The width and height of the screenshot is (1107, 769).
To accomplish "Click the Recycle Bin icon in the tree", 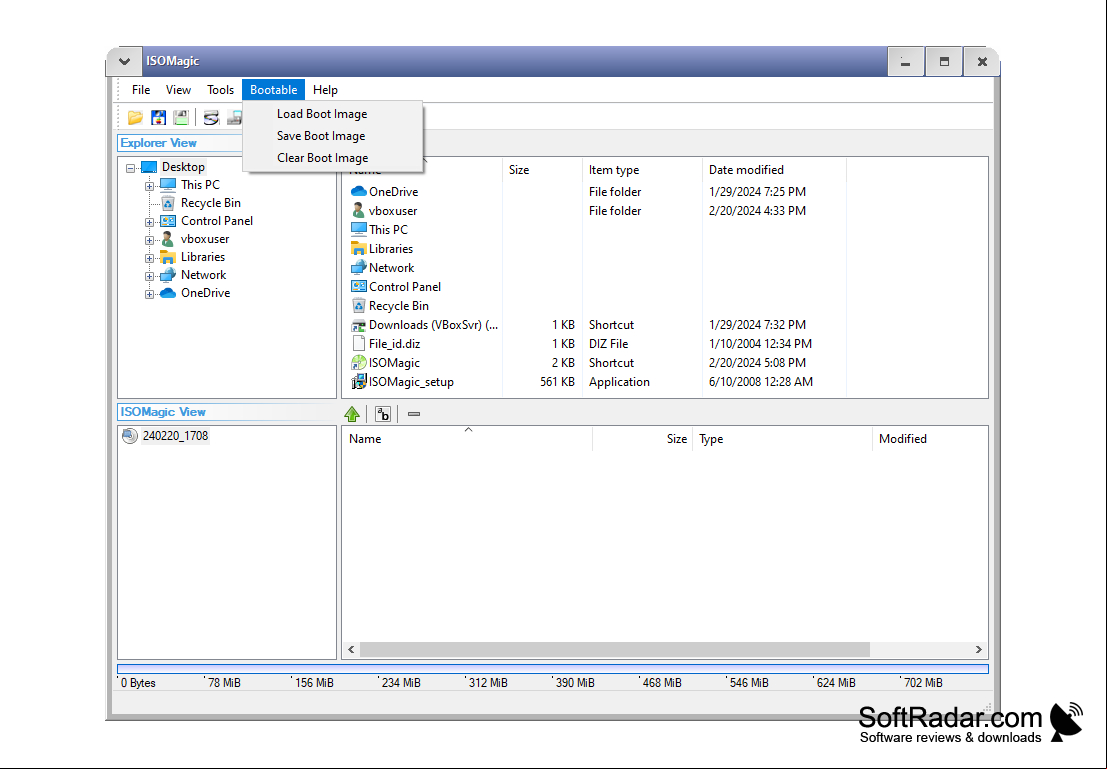I will tap(167, 203).
